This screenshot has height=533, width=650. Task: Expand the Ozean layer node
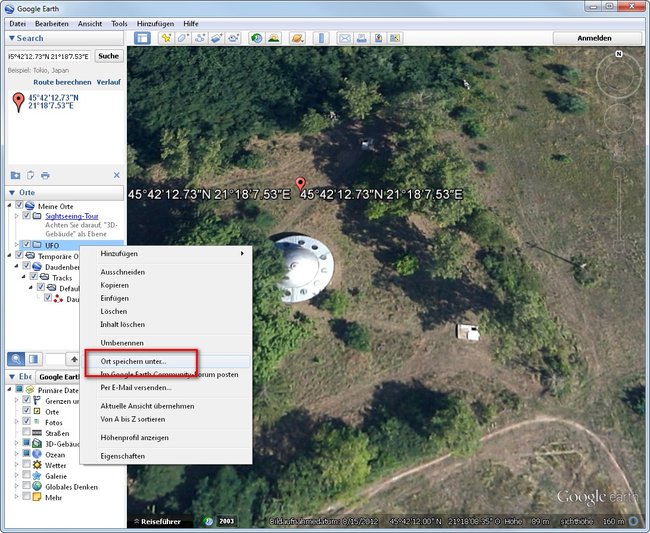coord(17,454)
